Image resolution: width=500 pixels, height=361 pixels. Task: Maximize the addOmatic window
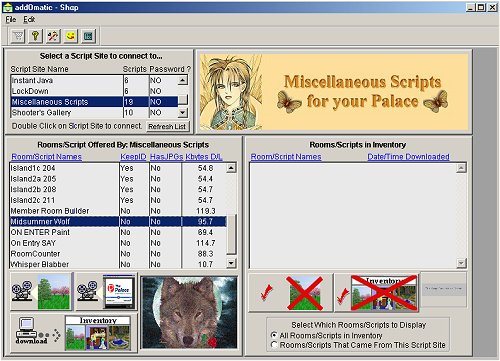click(481, 7)
